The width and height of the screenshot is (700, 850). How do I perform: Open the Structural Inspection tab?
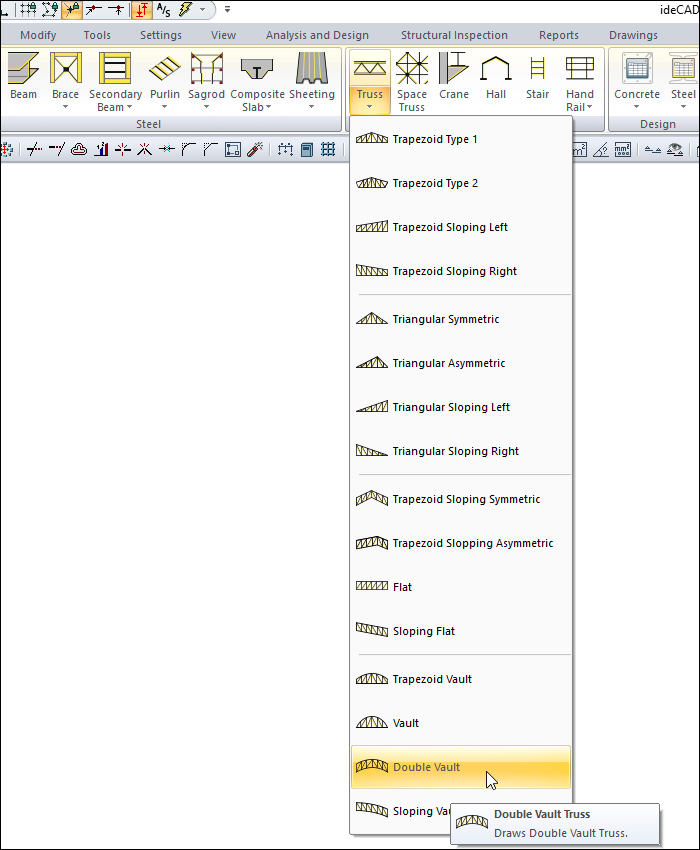[x=454, y=35]
